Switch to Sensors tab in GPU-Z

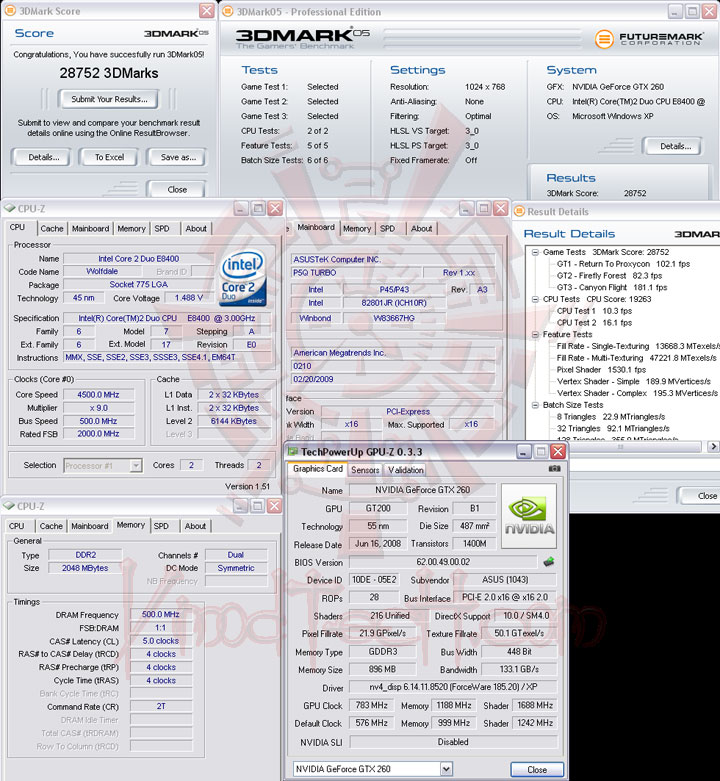pyautogui.click(x=365, y=470)
